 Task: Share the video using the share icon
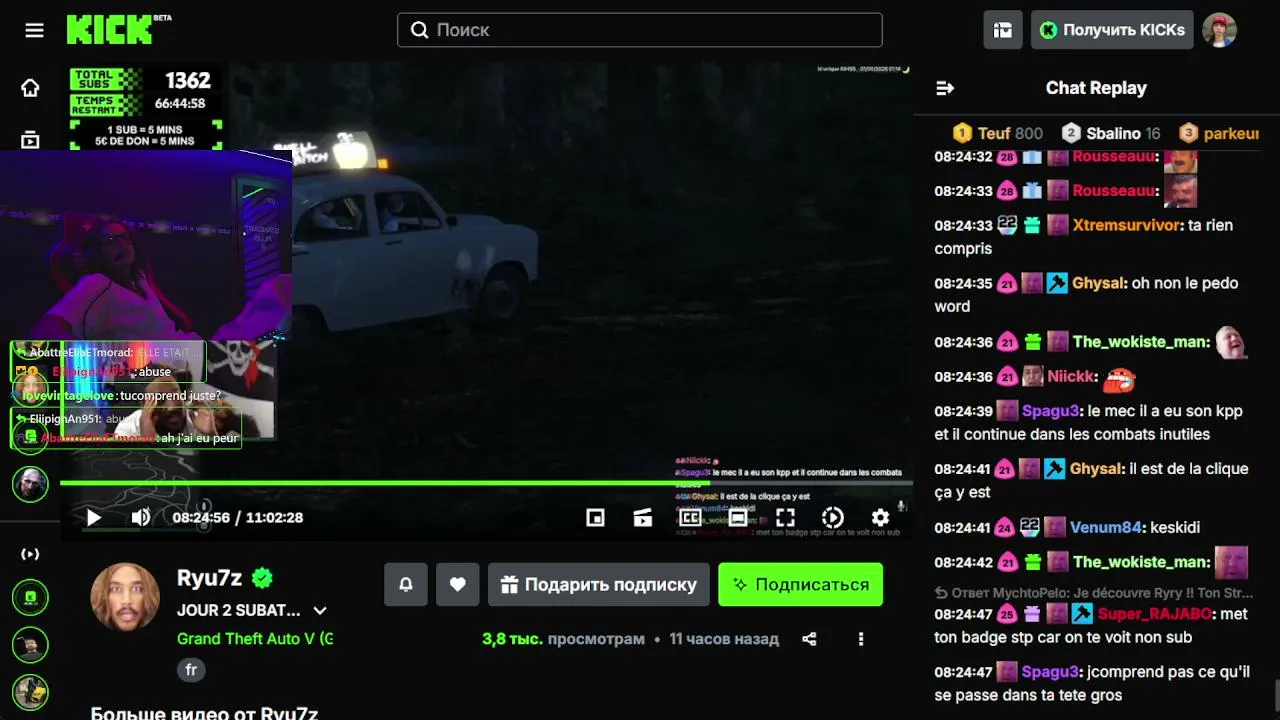810,639
